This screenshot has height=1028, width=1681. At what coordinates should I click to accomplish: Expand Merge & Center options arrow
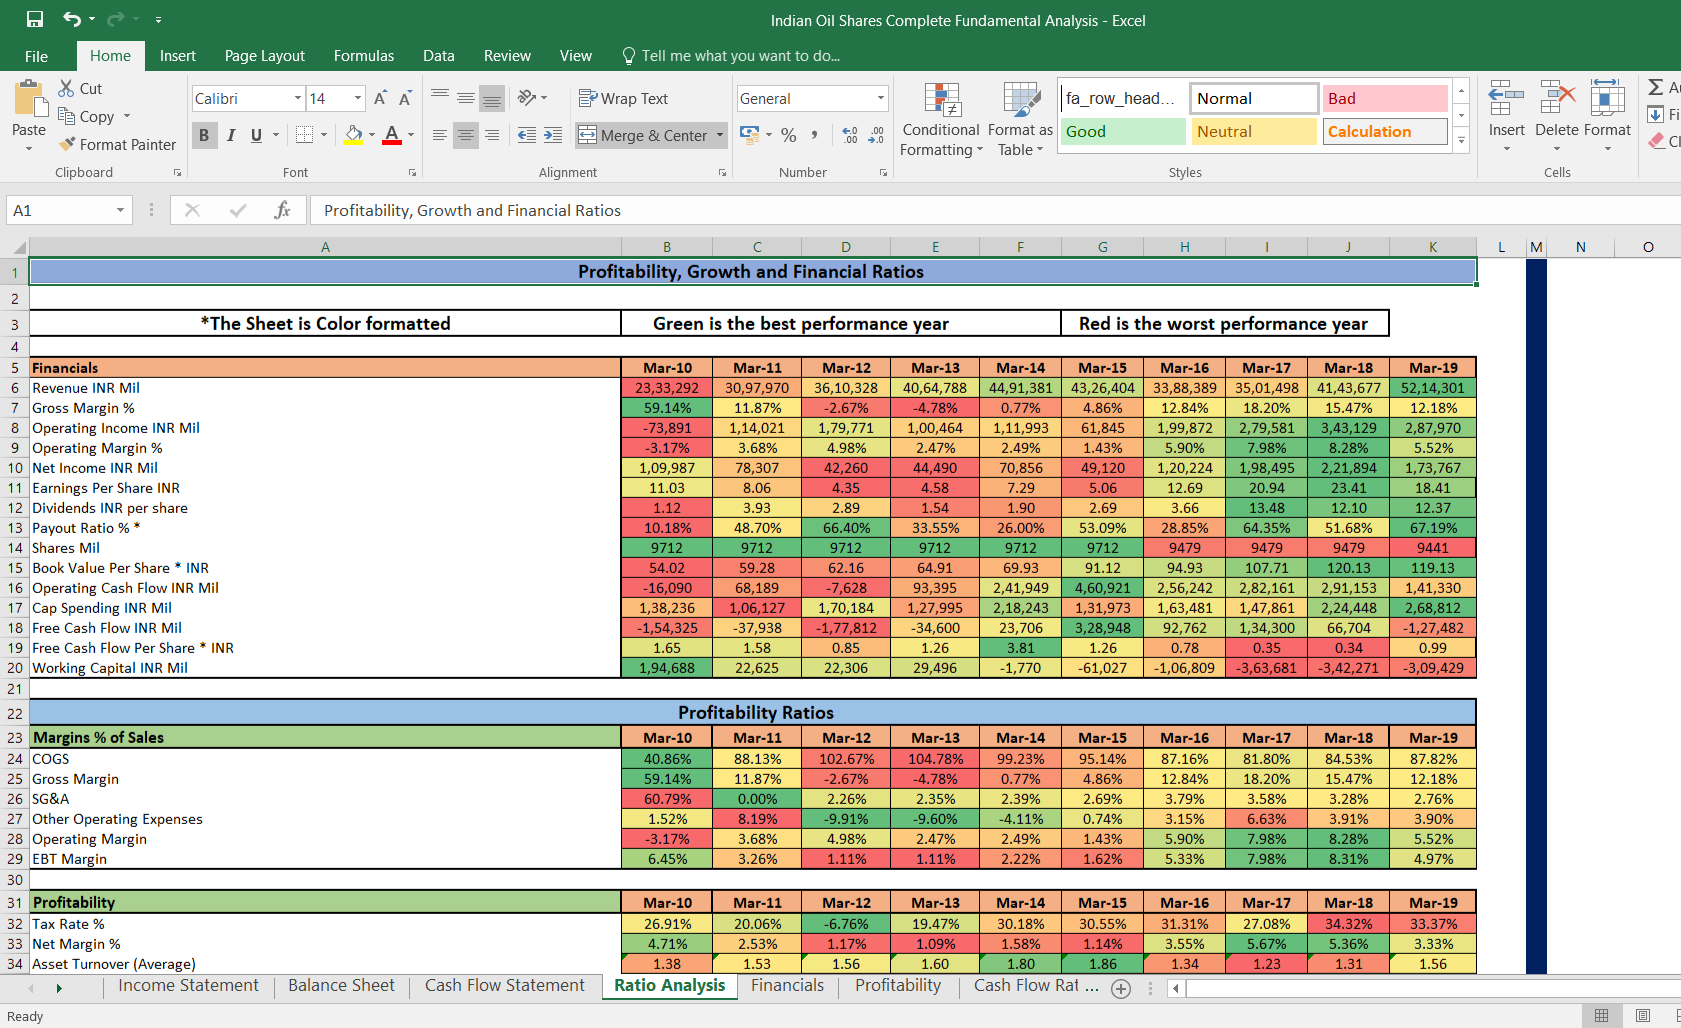720,135
